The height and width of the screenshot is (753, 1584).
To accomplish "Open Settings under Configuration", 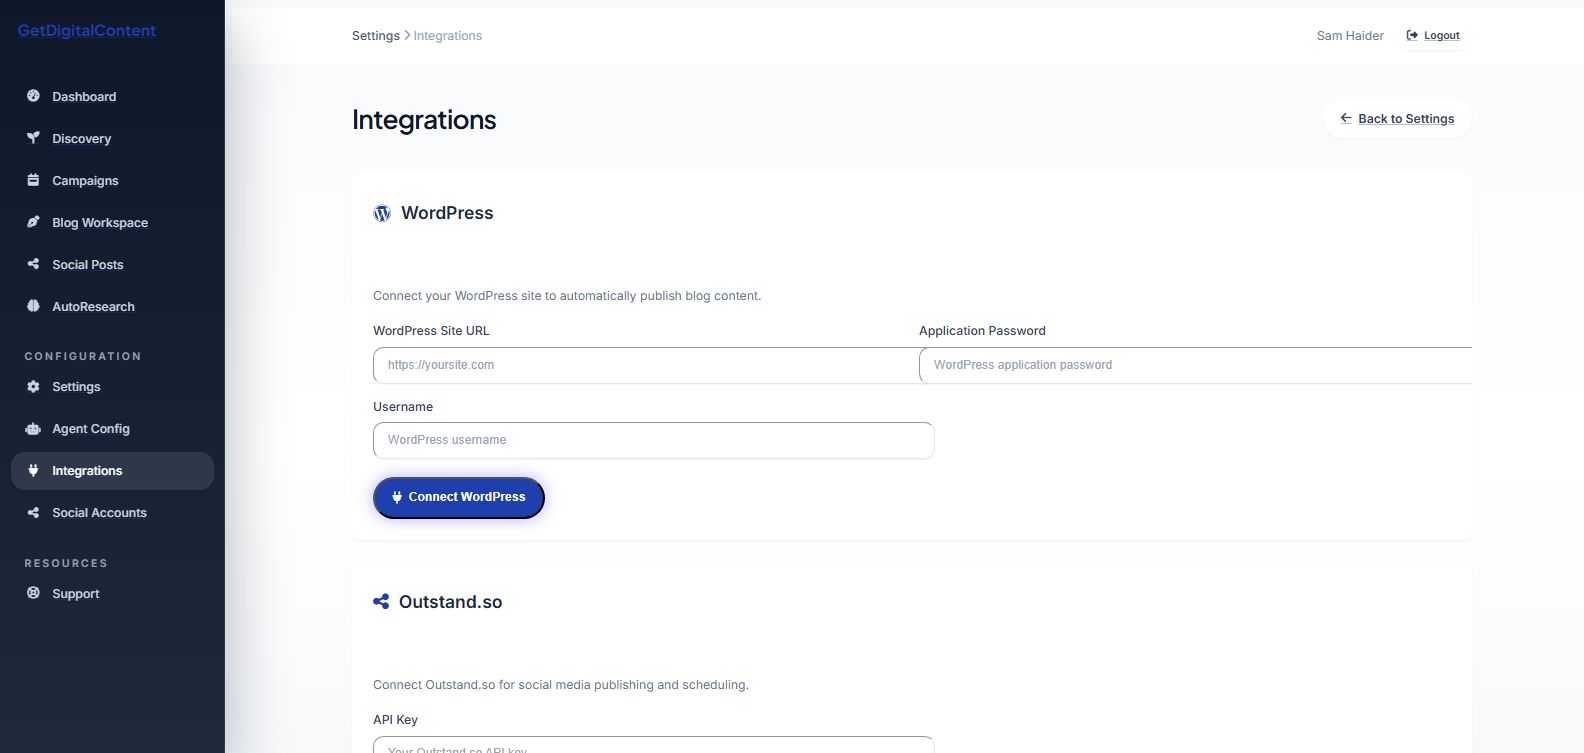I will coord(112,386).
